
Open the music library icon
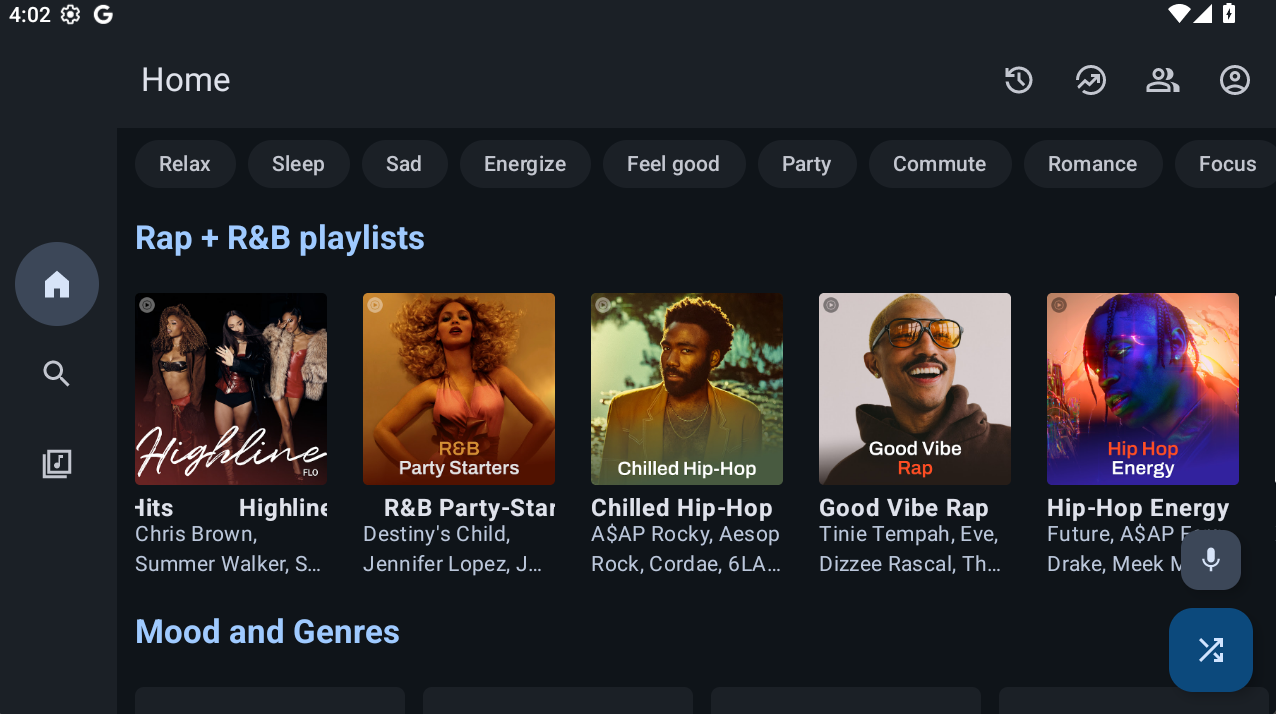tap(57, 464)
